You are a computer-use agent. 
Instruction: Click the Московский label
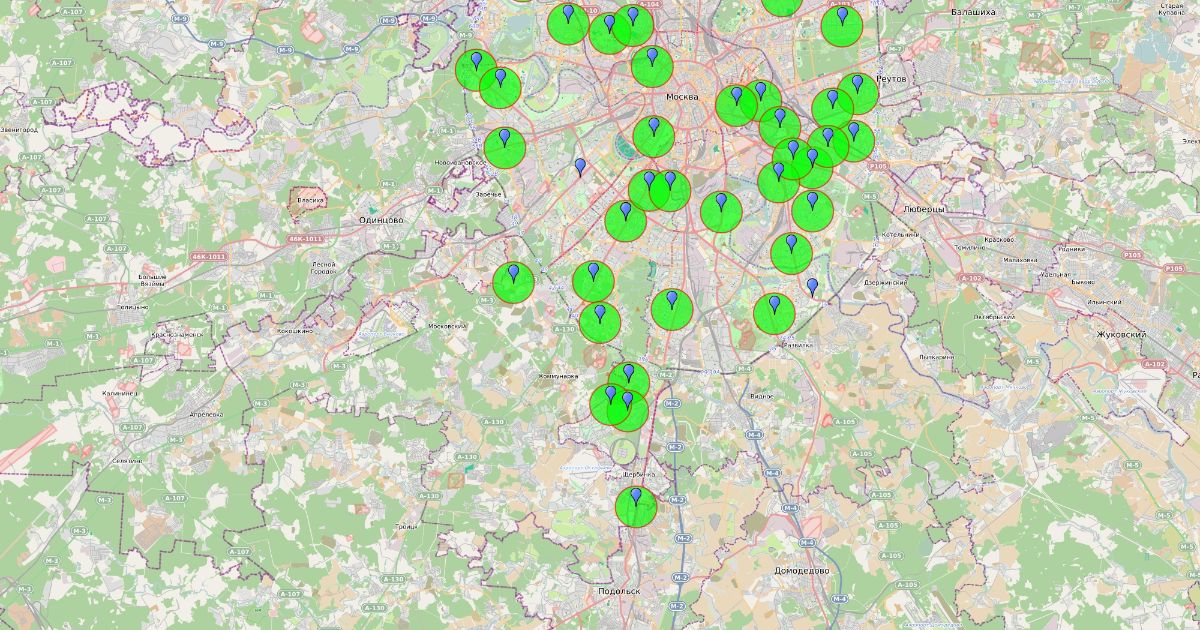click(x=447, y=326)
